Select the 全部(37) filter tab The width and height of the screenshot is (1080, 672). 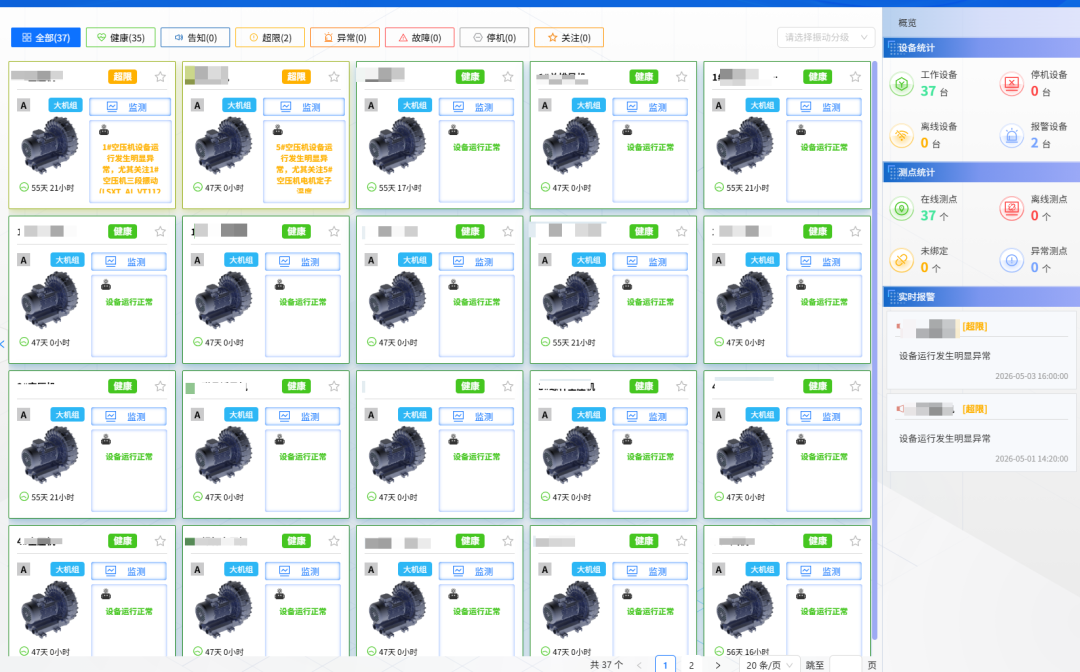tap(45, 37)
